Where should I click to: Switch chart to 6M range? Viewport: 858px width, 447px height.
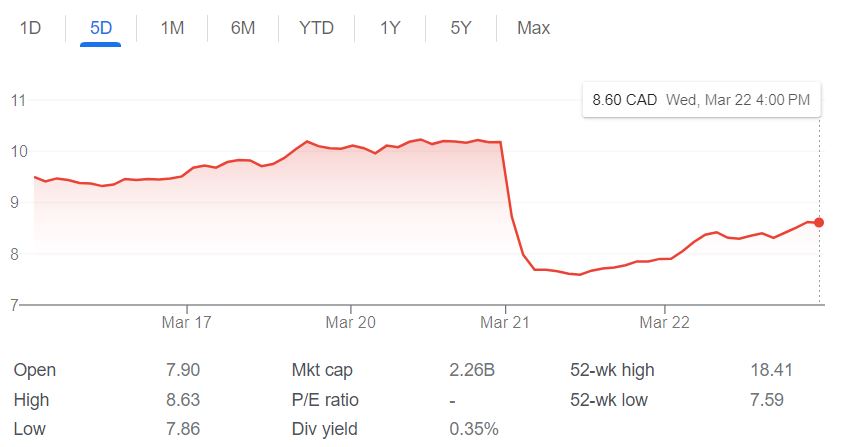243,28
